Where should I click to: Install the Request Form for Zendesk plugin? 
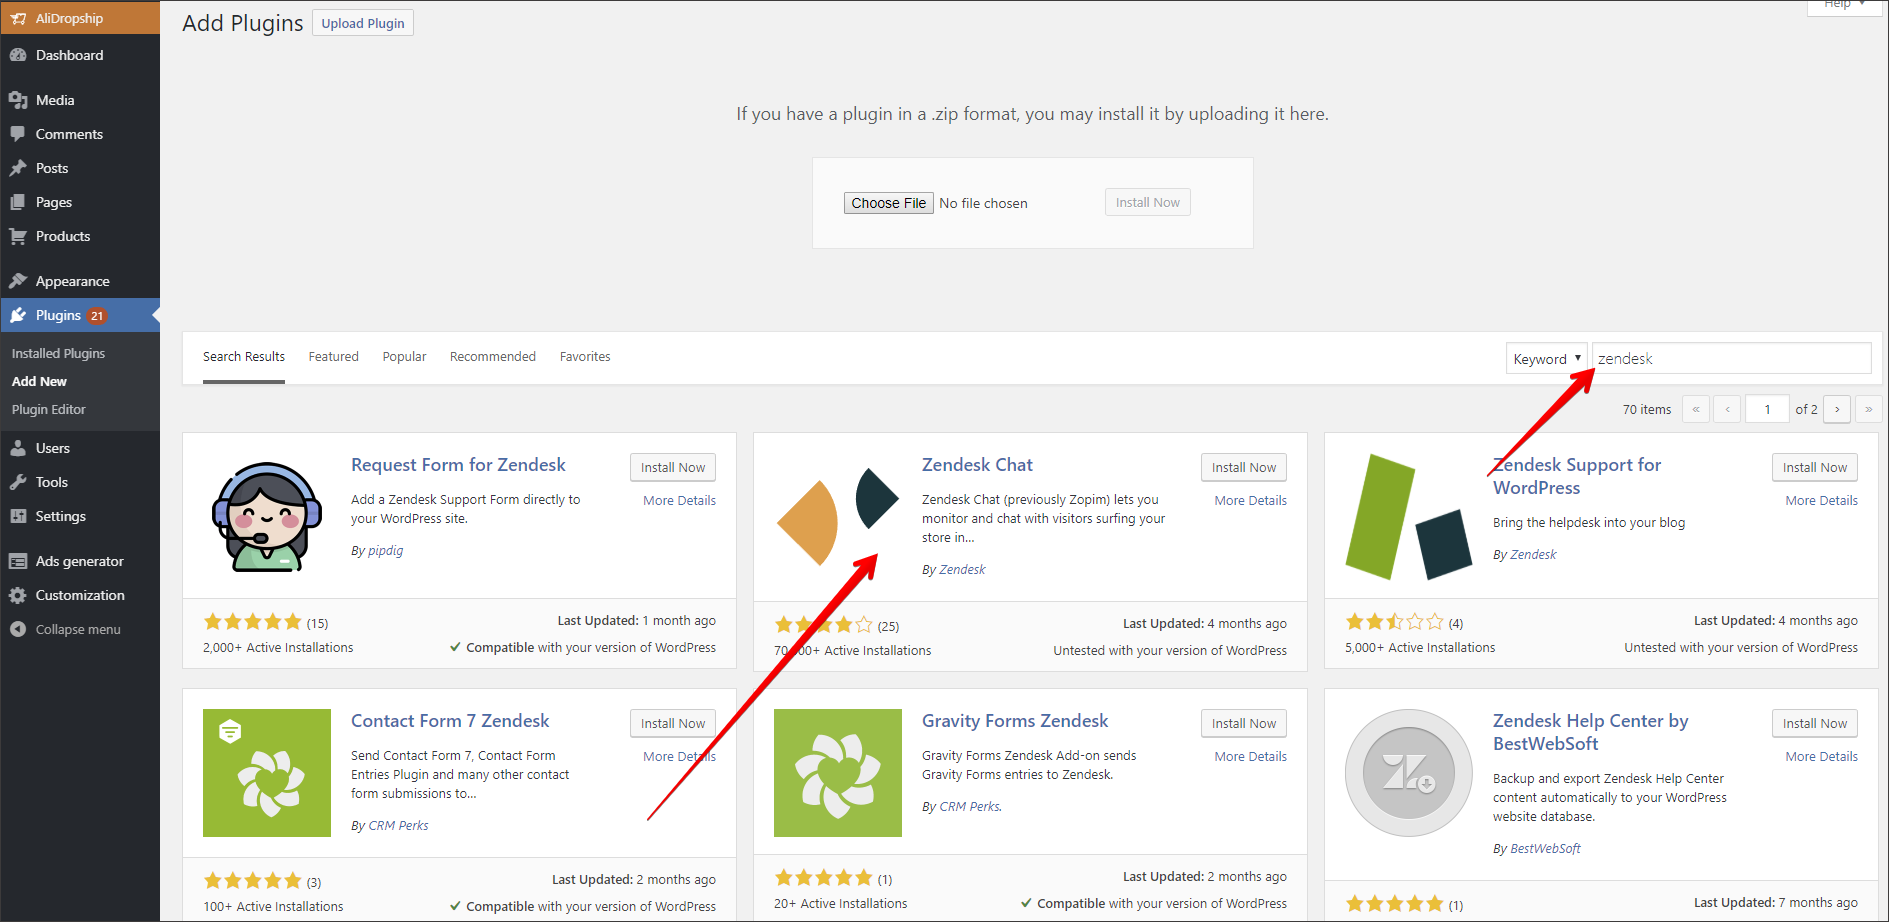click(x=673, y=467)
